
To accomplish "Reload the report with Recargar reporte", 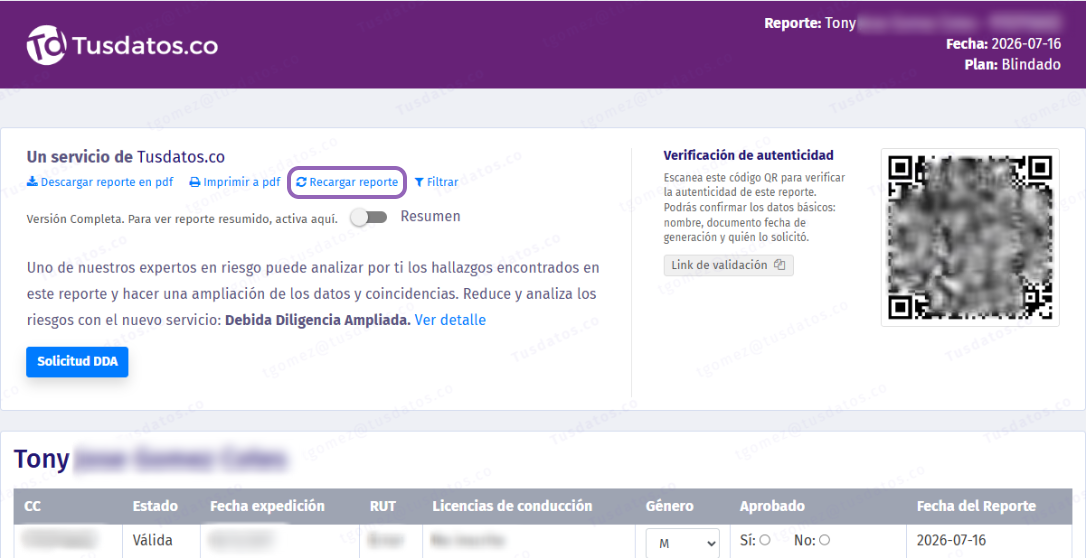I will pos(346,182).
